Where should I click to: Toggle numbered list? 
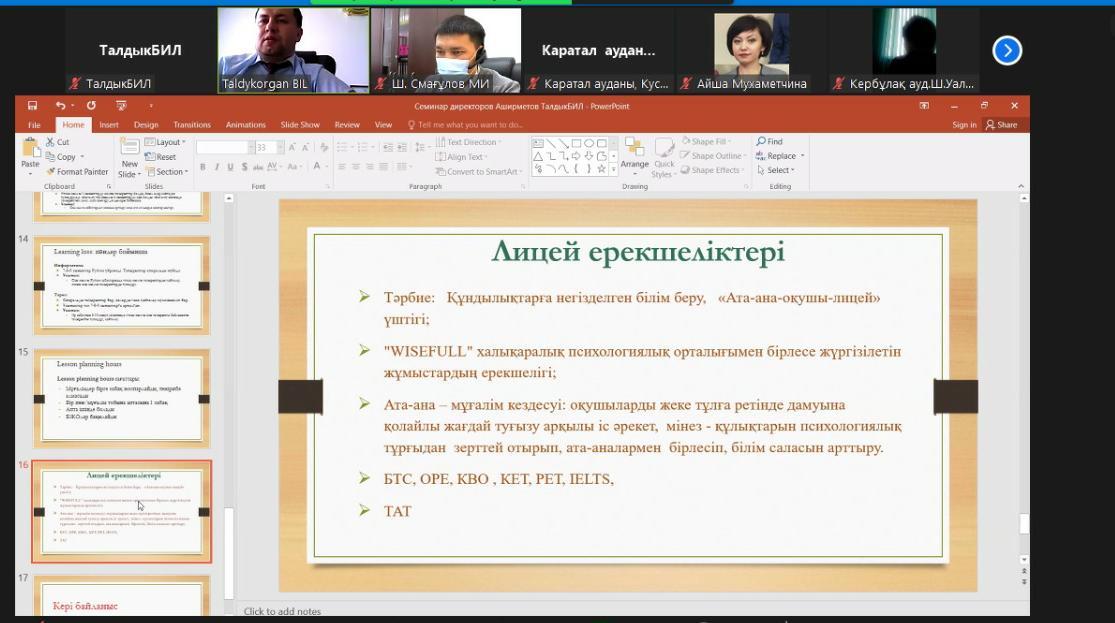pyautogui.click(x=364, y=147)
